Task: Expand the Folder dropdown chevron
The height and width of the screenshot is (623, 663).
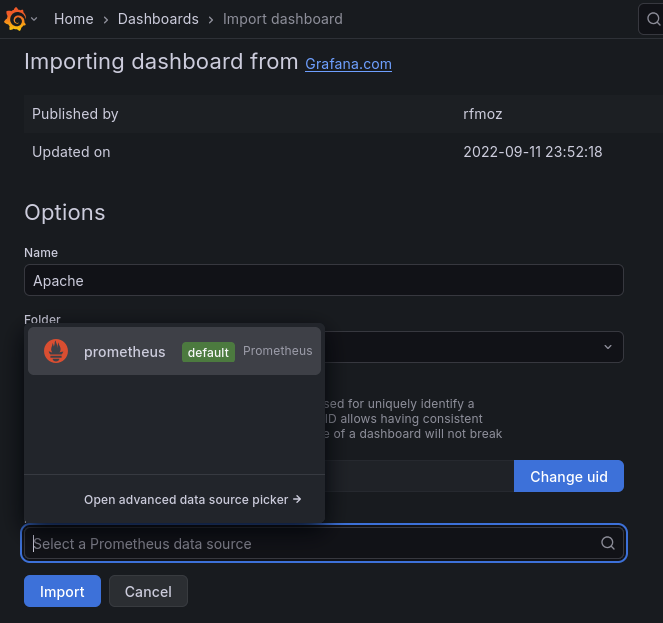Action: (x=608, y=347)
